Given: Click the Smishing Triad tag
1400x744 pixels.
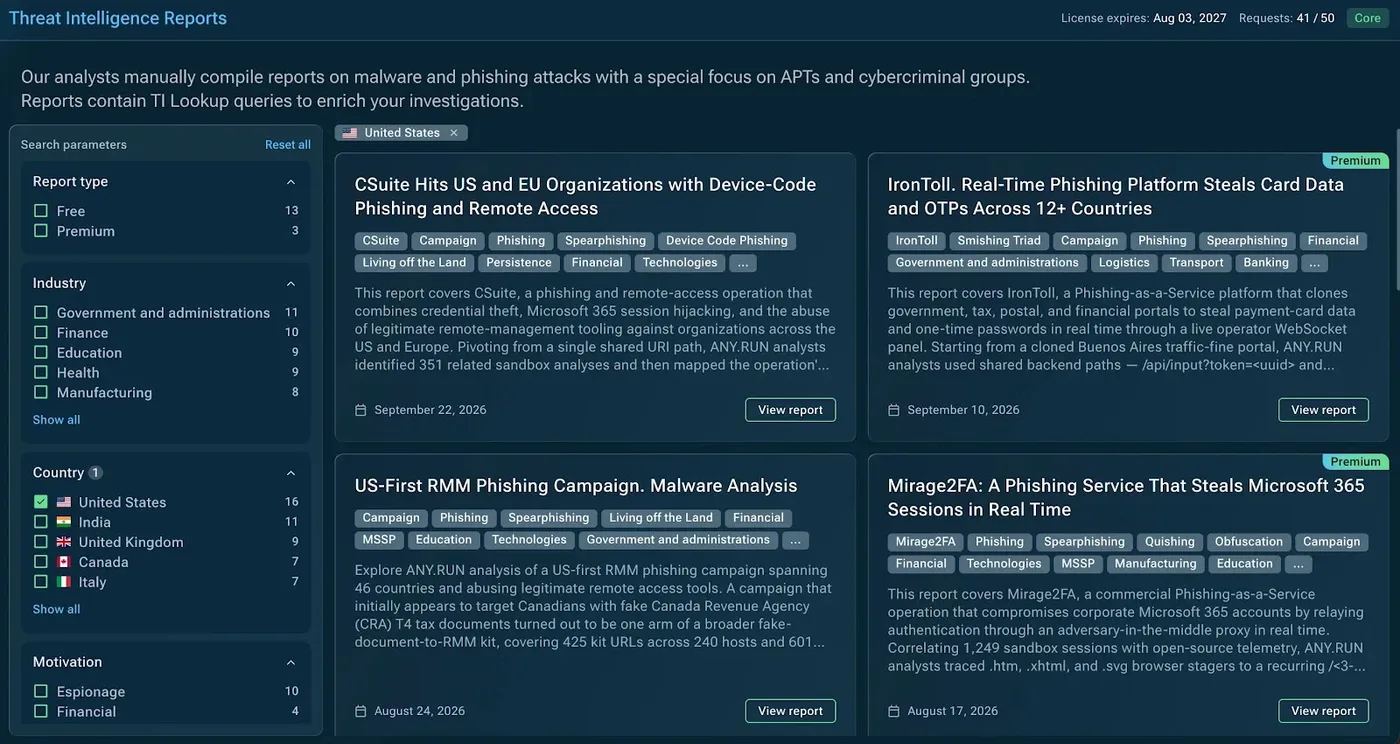Looking at the screenshot, I should pyautogui.click(x=999, y=241).
